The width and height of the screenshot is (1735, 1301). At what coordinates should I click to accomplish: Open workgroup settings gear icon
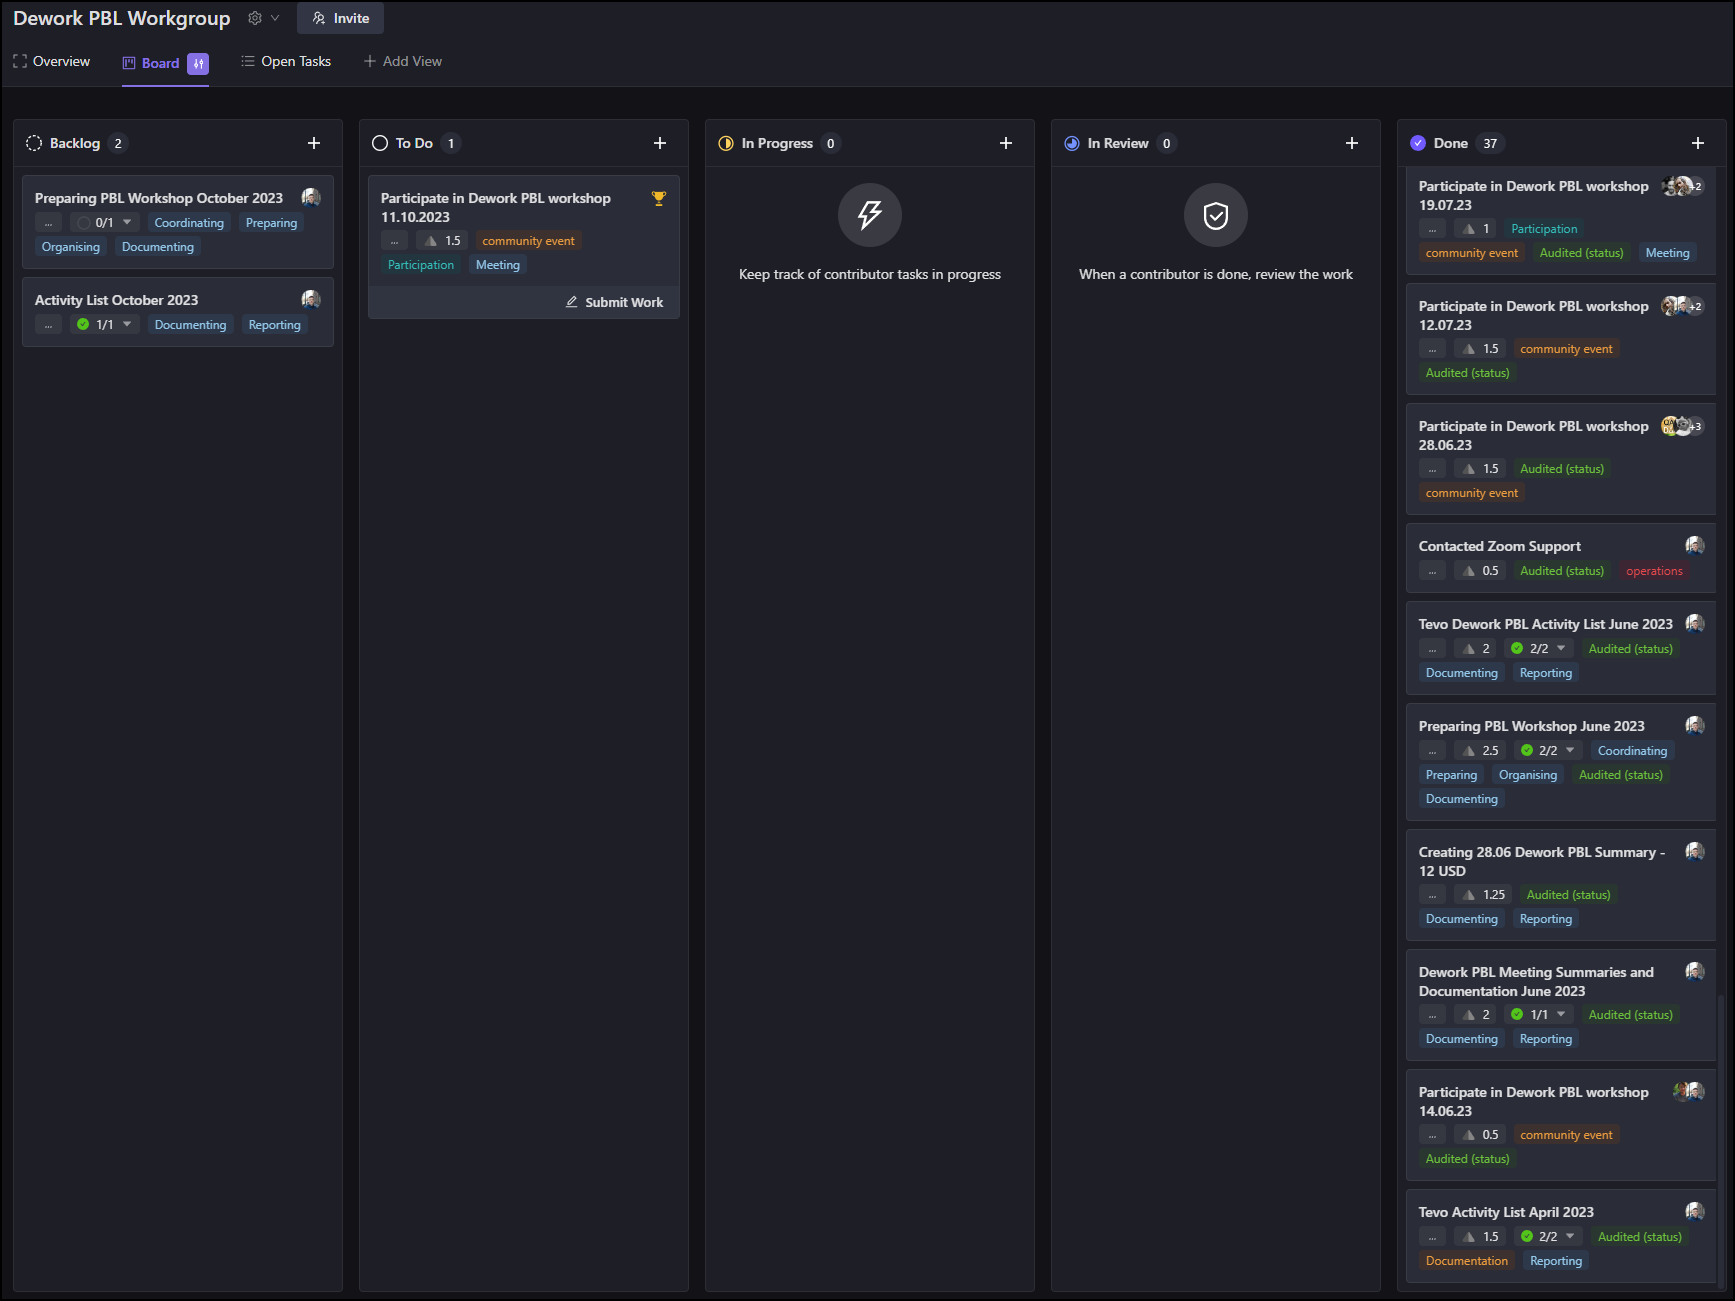click(255, 18)
